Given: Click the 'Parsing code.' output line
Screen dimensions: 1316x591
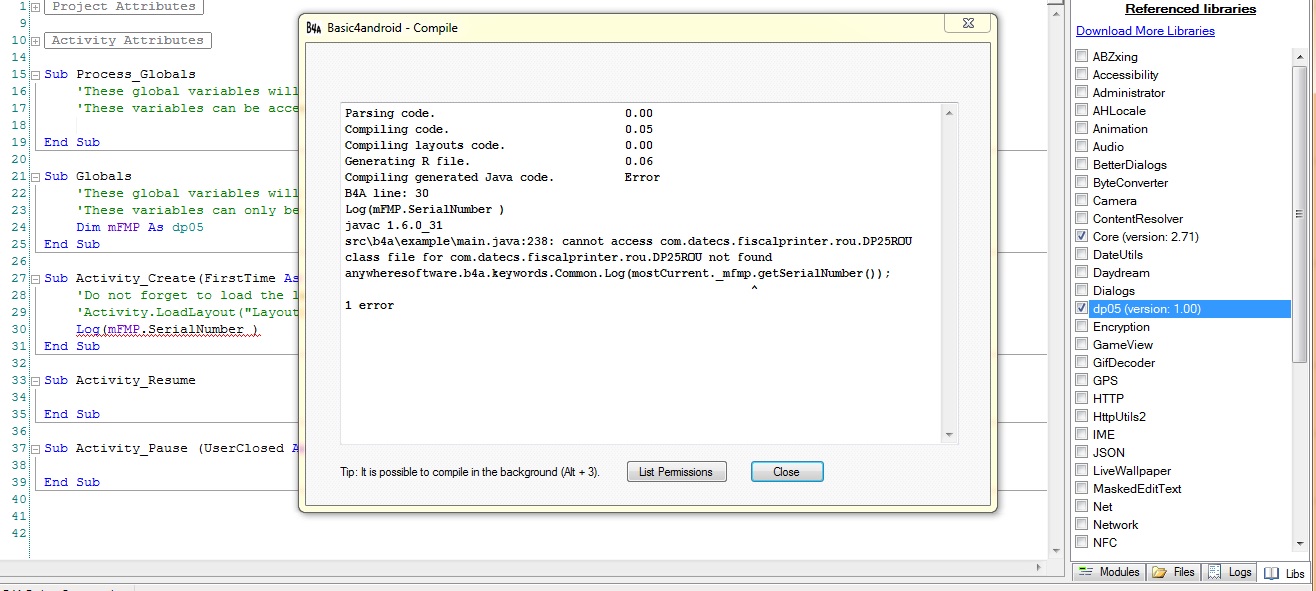Looking at the screenshot, I should [x=390, y=113].
